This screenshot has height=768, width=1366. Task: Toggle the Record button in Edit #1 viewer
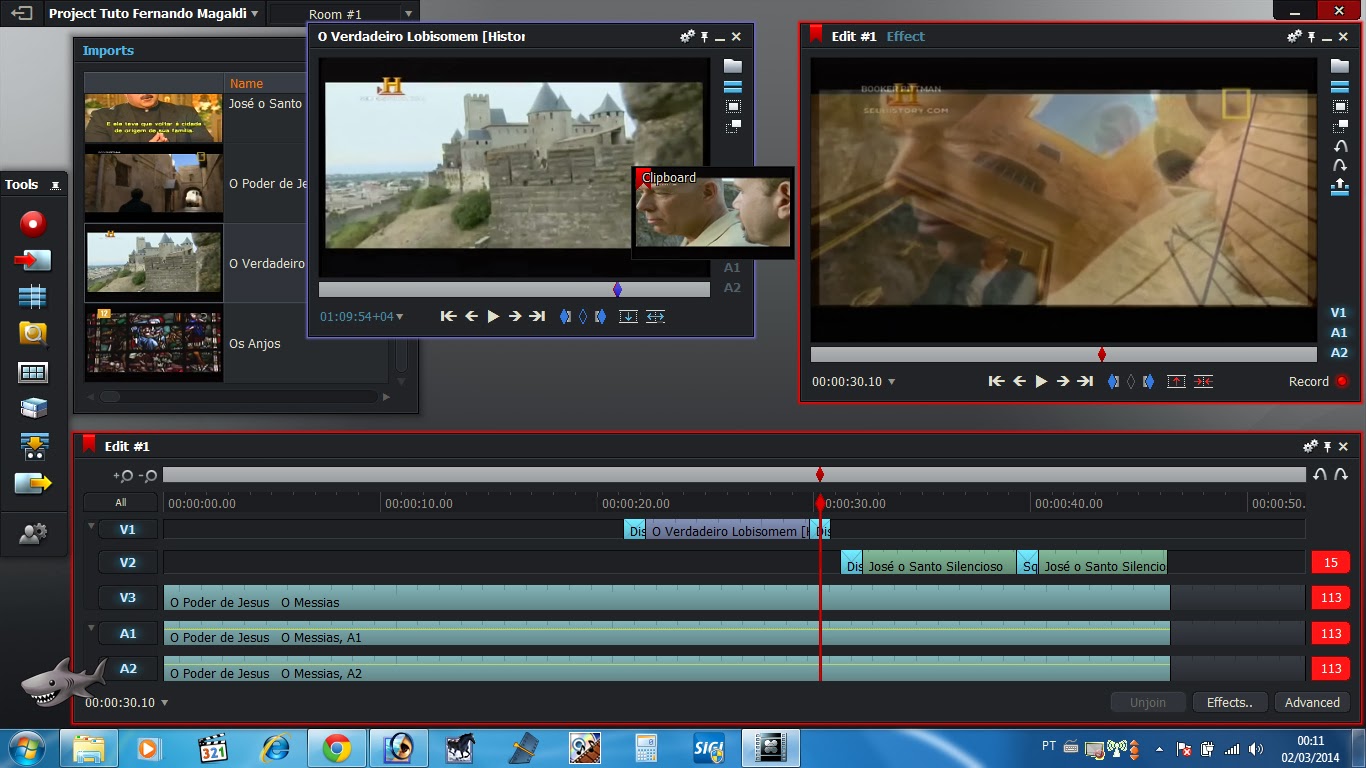coord(1342,381)
